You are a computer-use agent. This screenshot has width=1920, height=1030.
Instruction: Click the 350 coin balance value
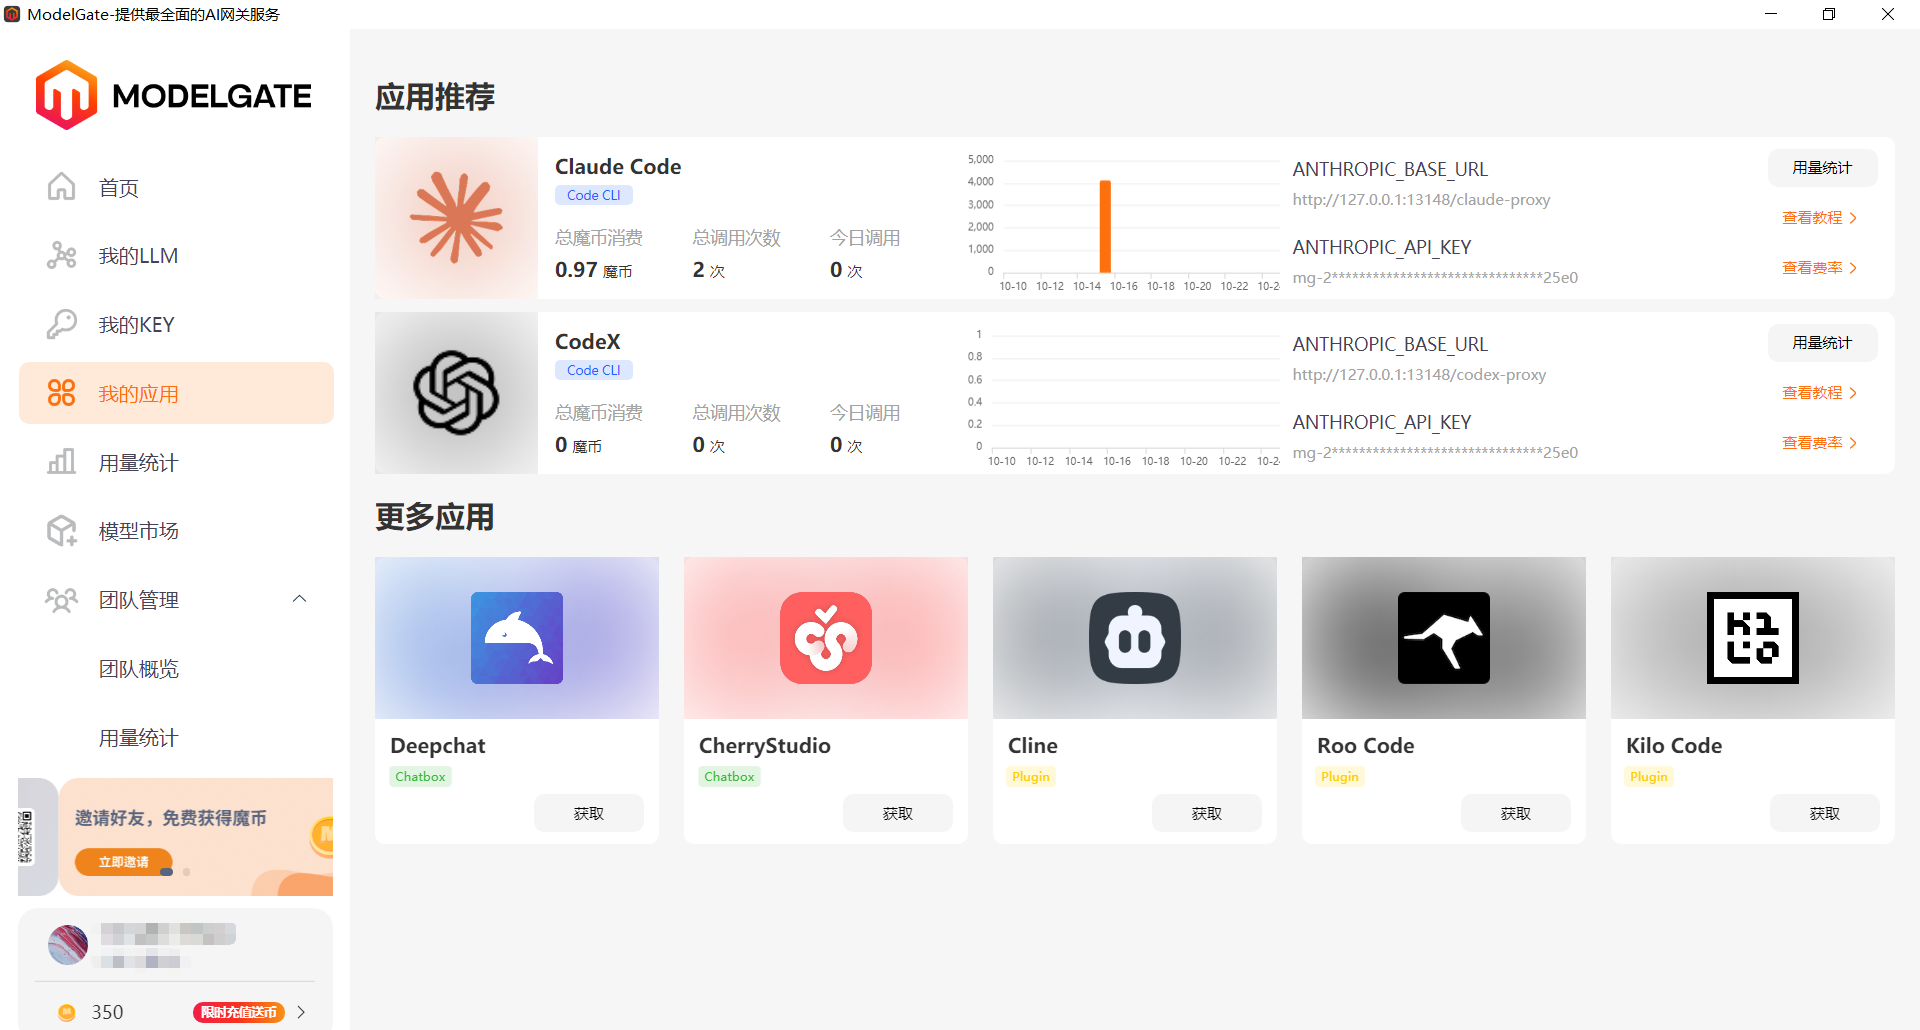[x=107, y=1012]
